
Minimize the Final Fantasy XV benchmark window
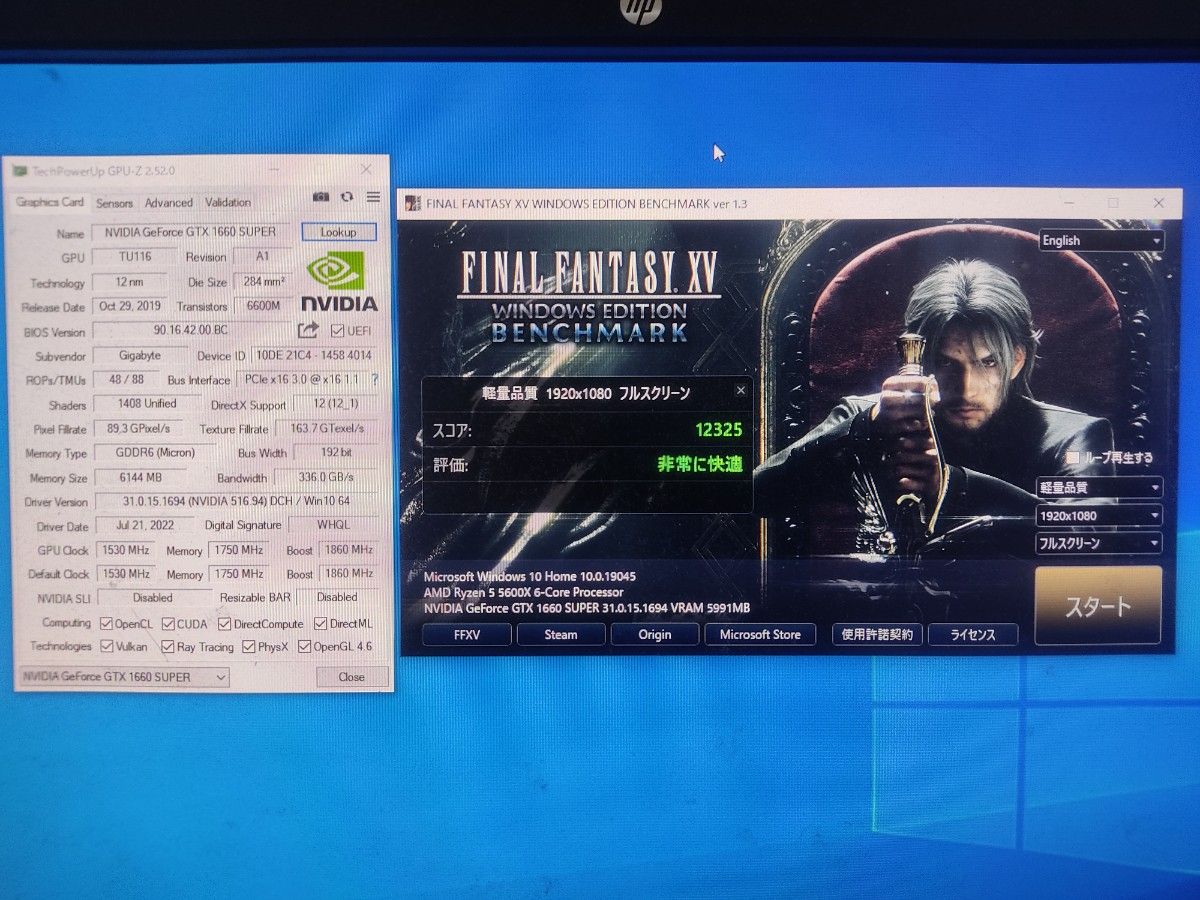[1068, 202]
